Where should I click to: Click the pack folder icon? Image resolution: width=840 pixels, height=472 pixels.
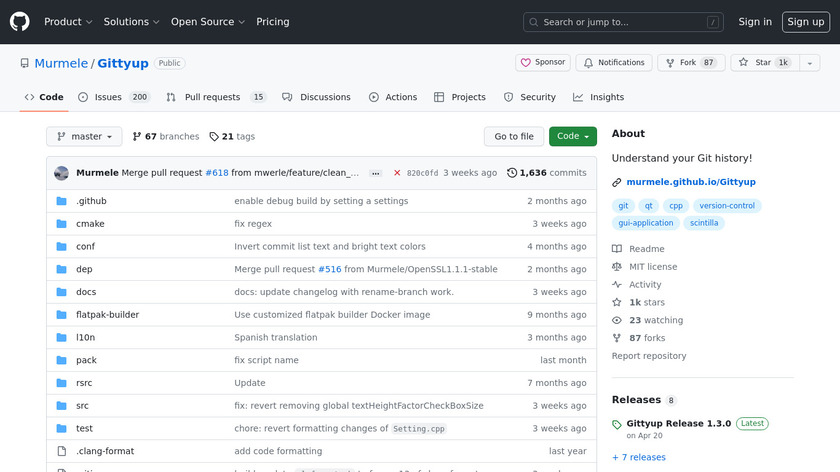click(x=62, y=360)
